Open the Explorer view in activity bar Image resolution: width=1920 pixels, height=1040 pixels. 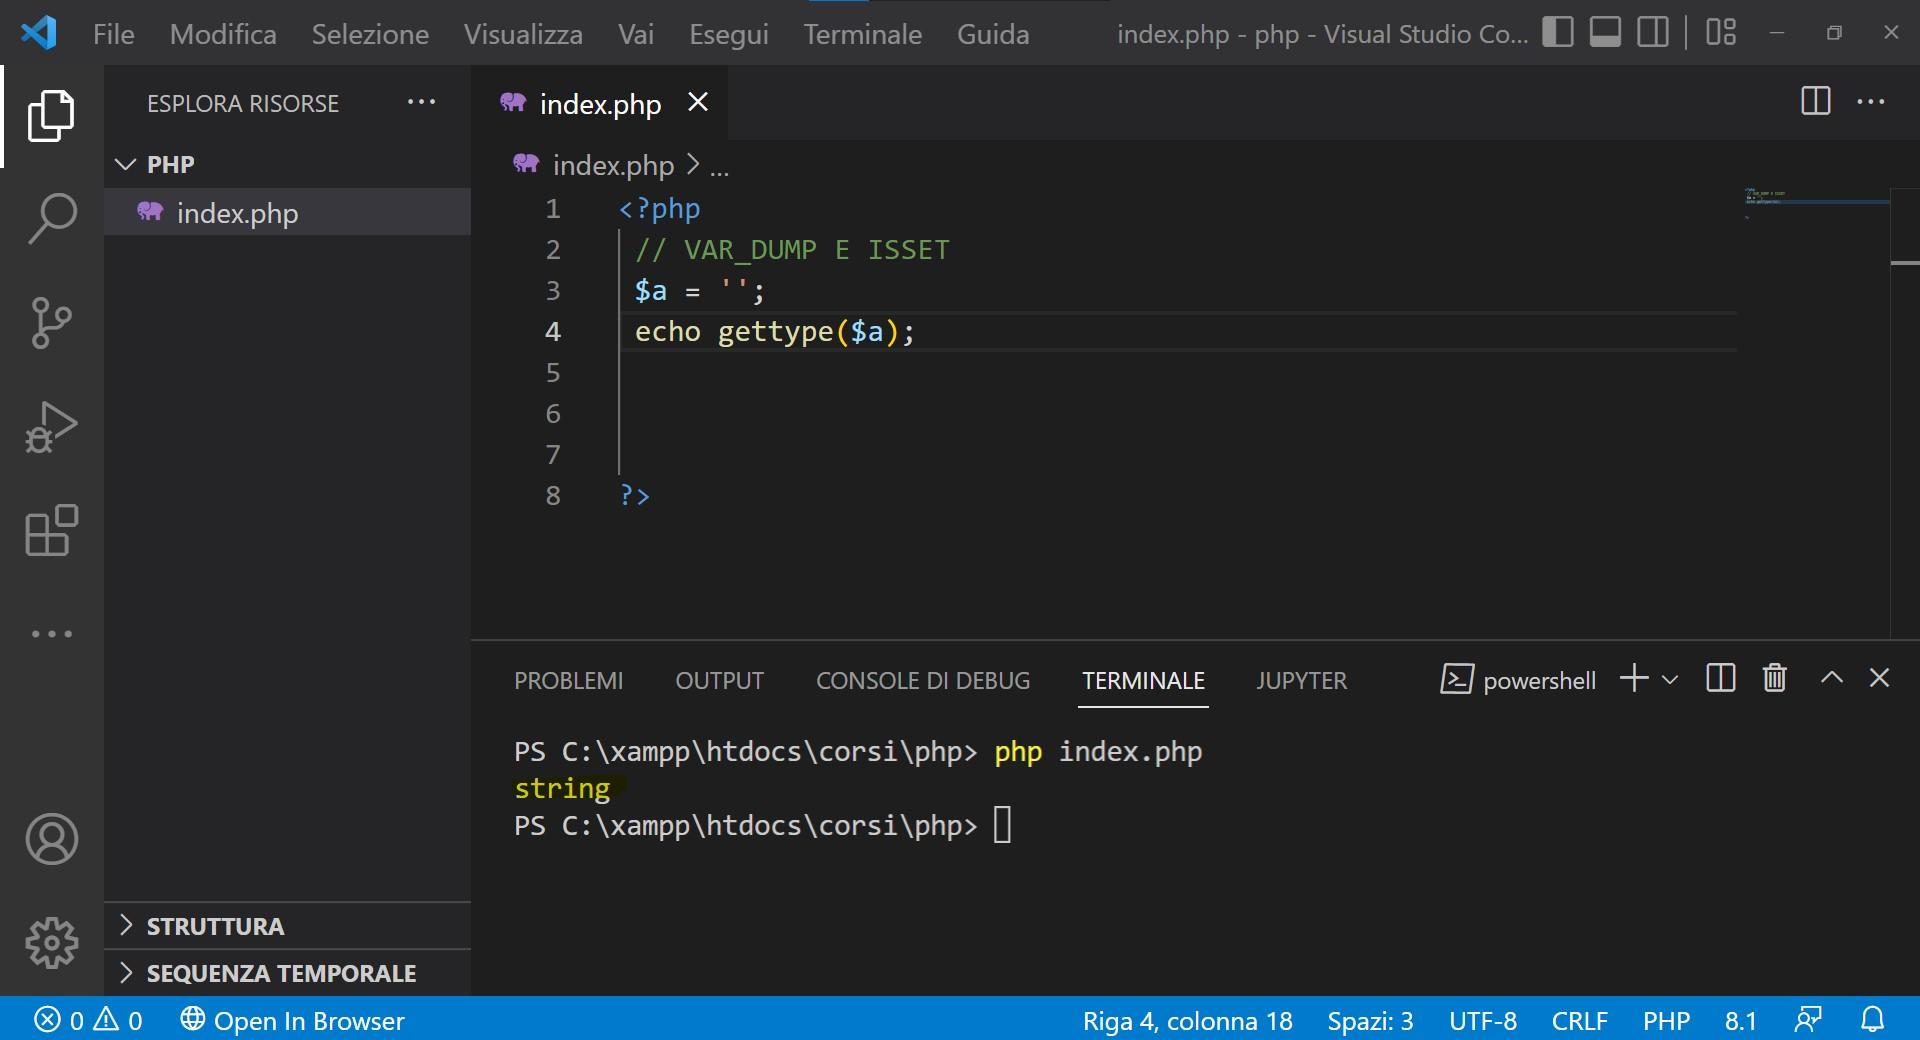pos(51,116)
